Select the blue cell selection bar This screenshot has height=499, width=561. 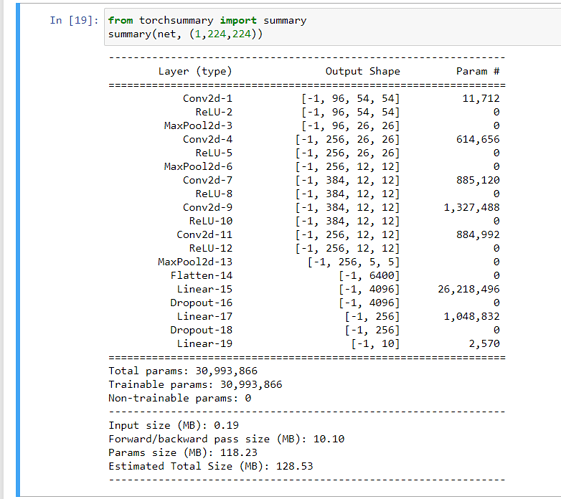[x=18, y=250]
